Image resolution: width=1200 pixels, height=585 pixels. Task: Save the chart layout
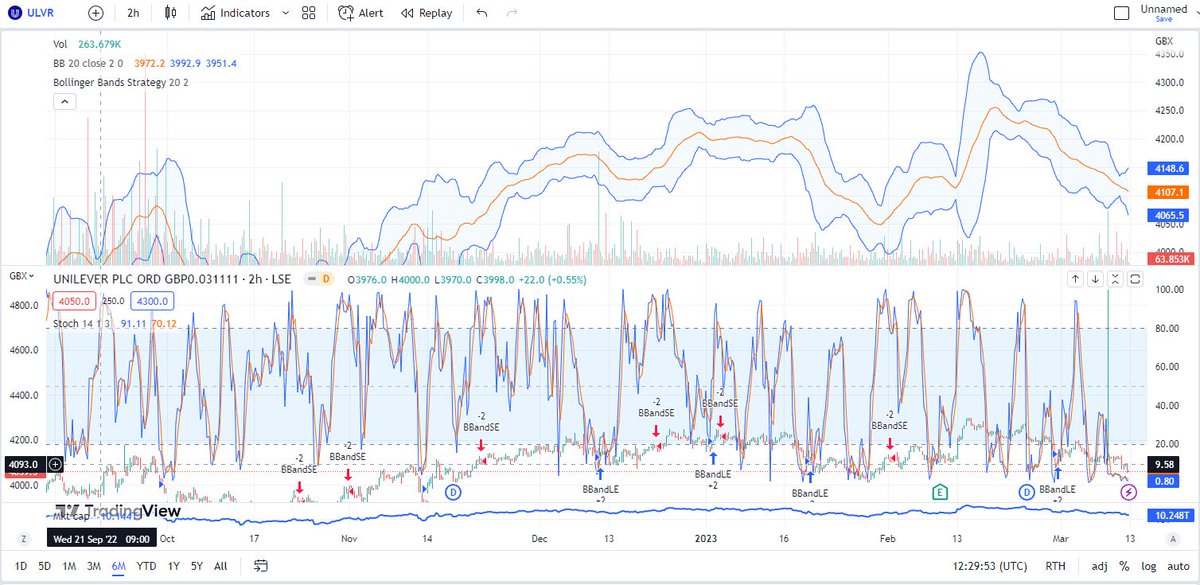(1164, 20)
